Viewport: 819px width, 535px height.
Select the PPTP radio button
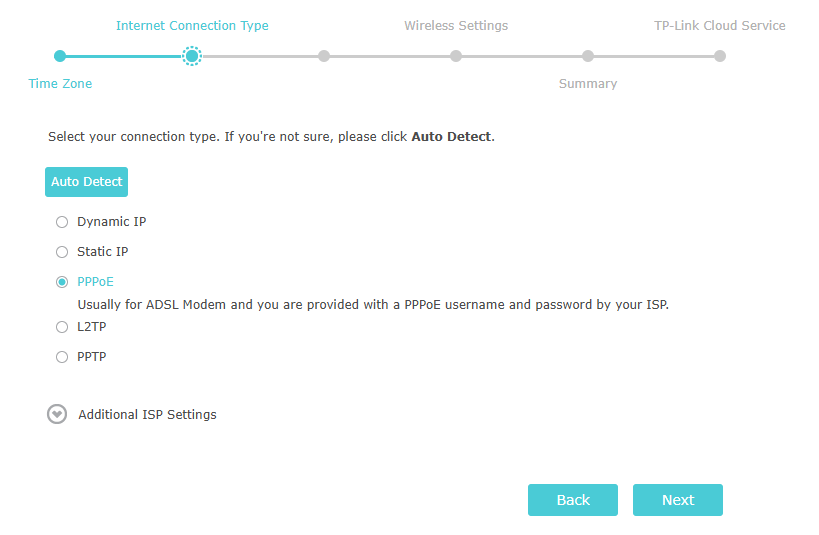point(62,357)
